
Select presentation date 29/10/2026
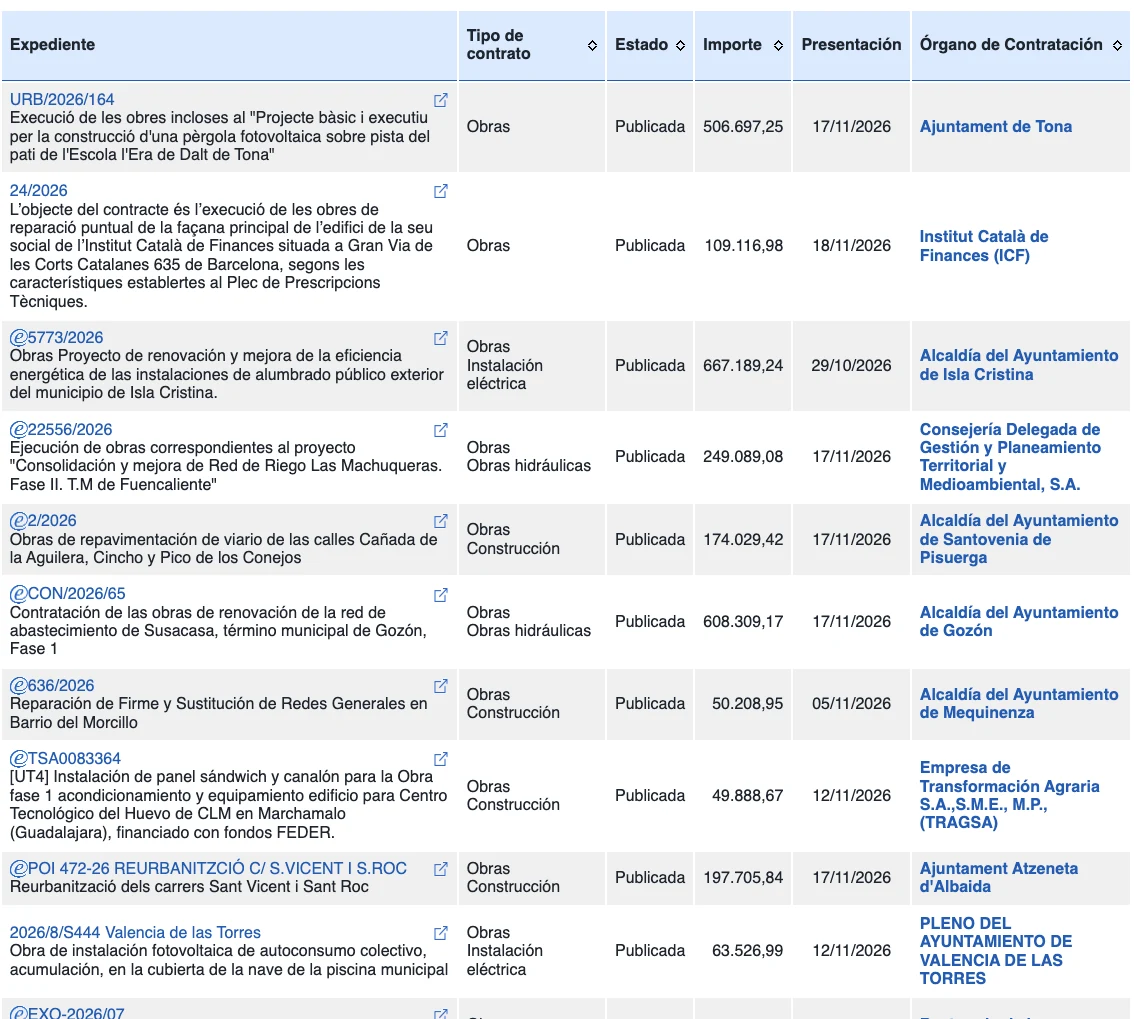pos(851,366)
